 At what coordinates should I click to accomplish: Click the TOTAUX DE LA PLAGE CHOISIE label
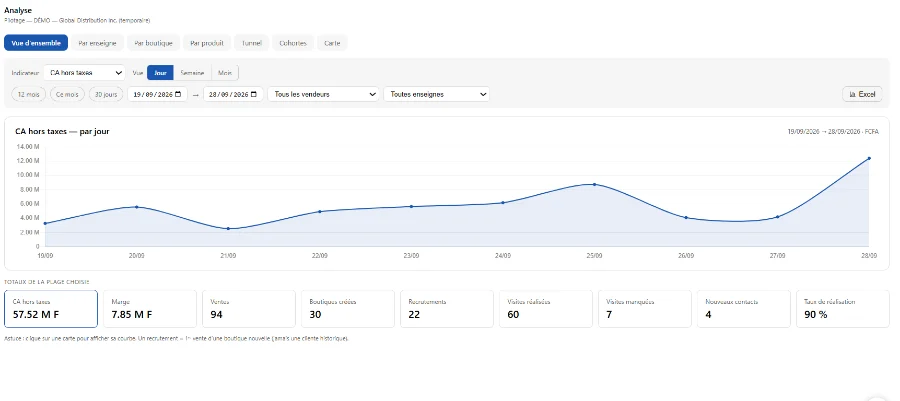[46, 282]
